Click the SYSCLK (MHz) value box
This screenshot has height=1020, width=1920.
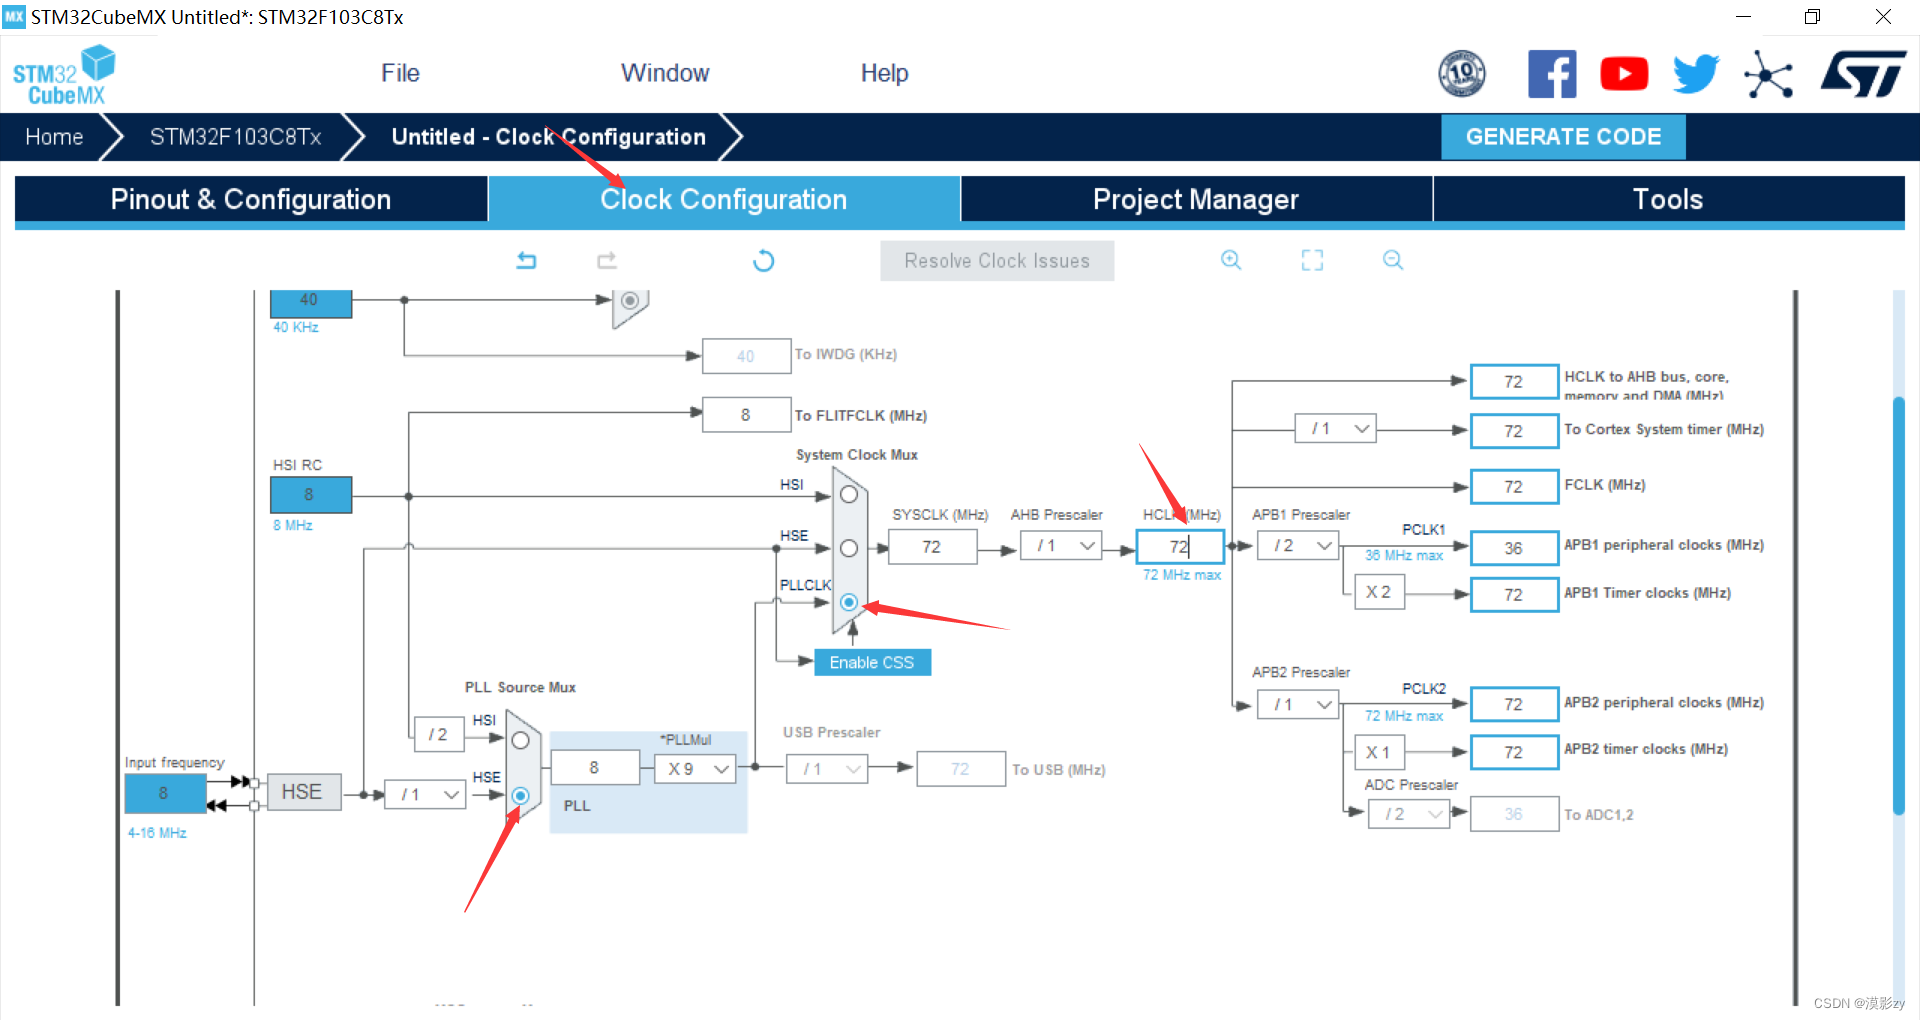pyautogui.click(x=932, y=547)
